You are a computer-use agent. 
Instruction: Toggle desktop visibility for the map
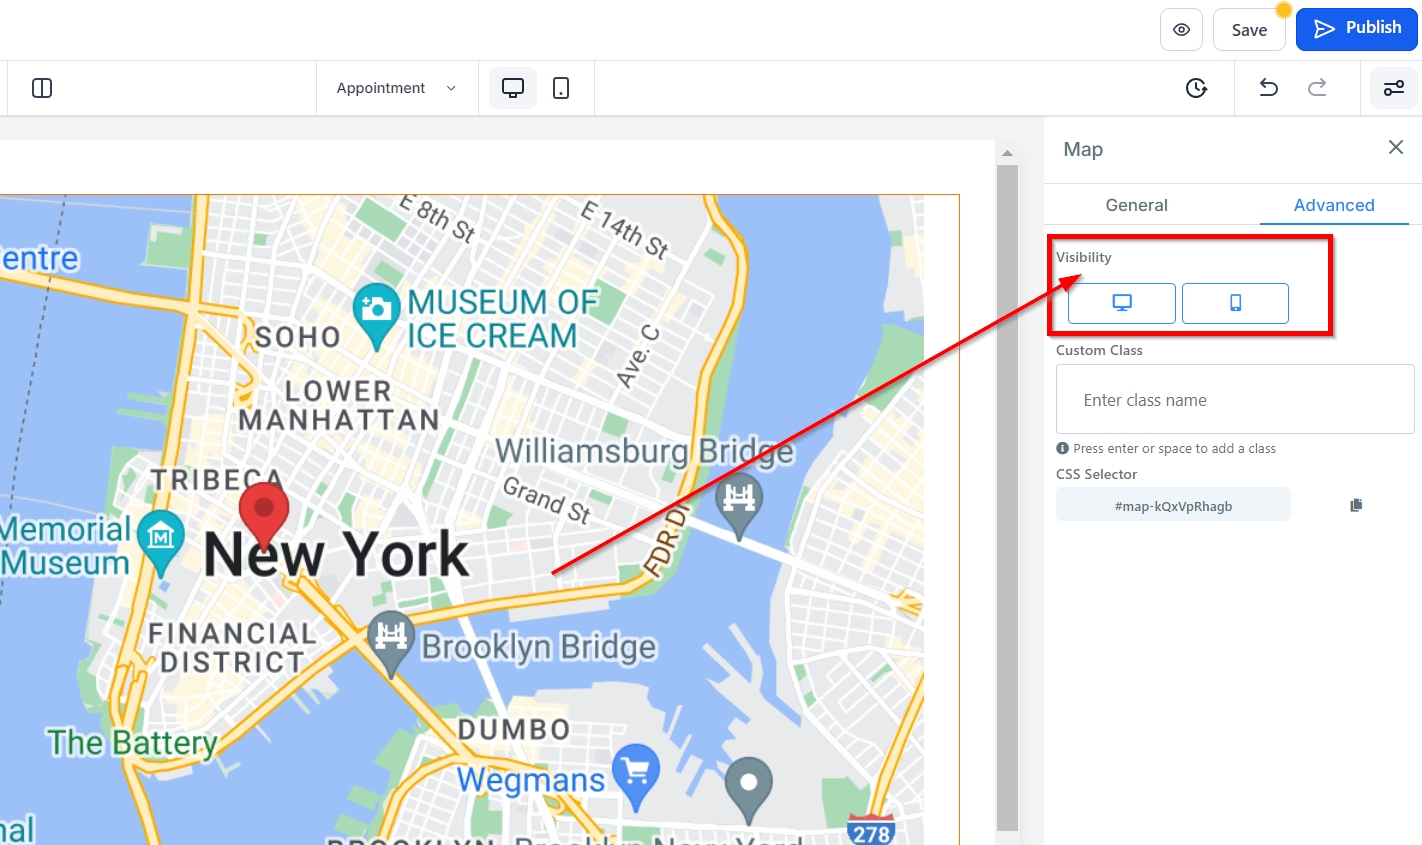click(x=1121, y=303)
